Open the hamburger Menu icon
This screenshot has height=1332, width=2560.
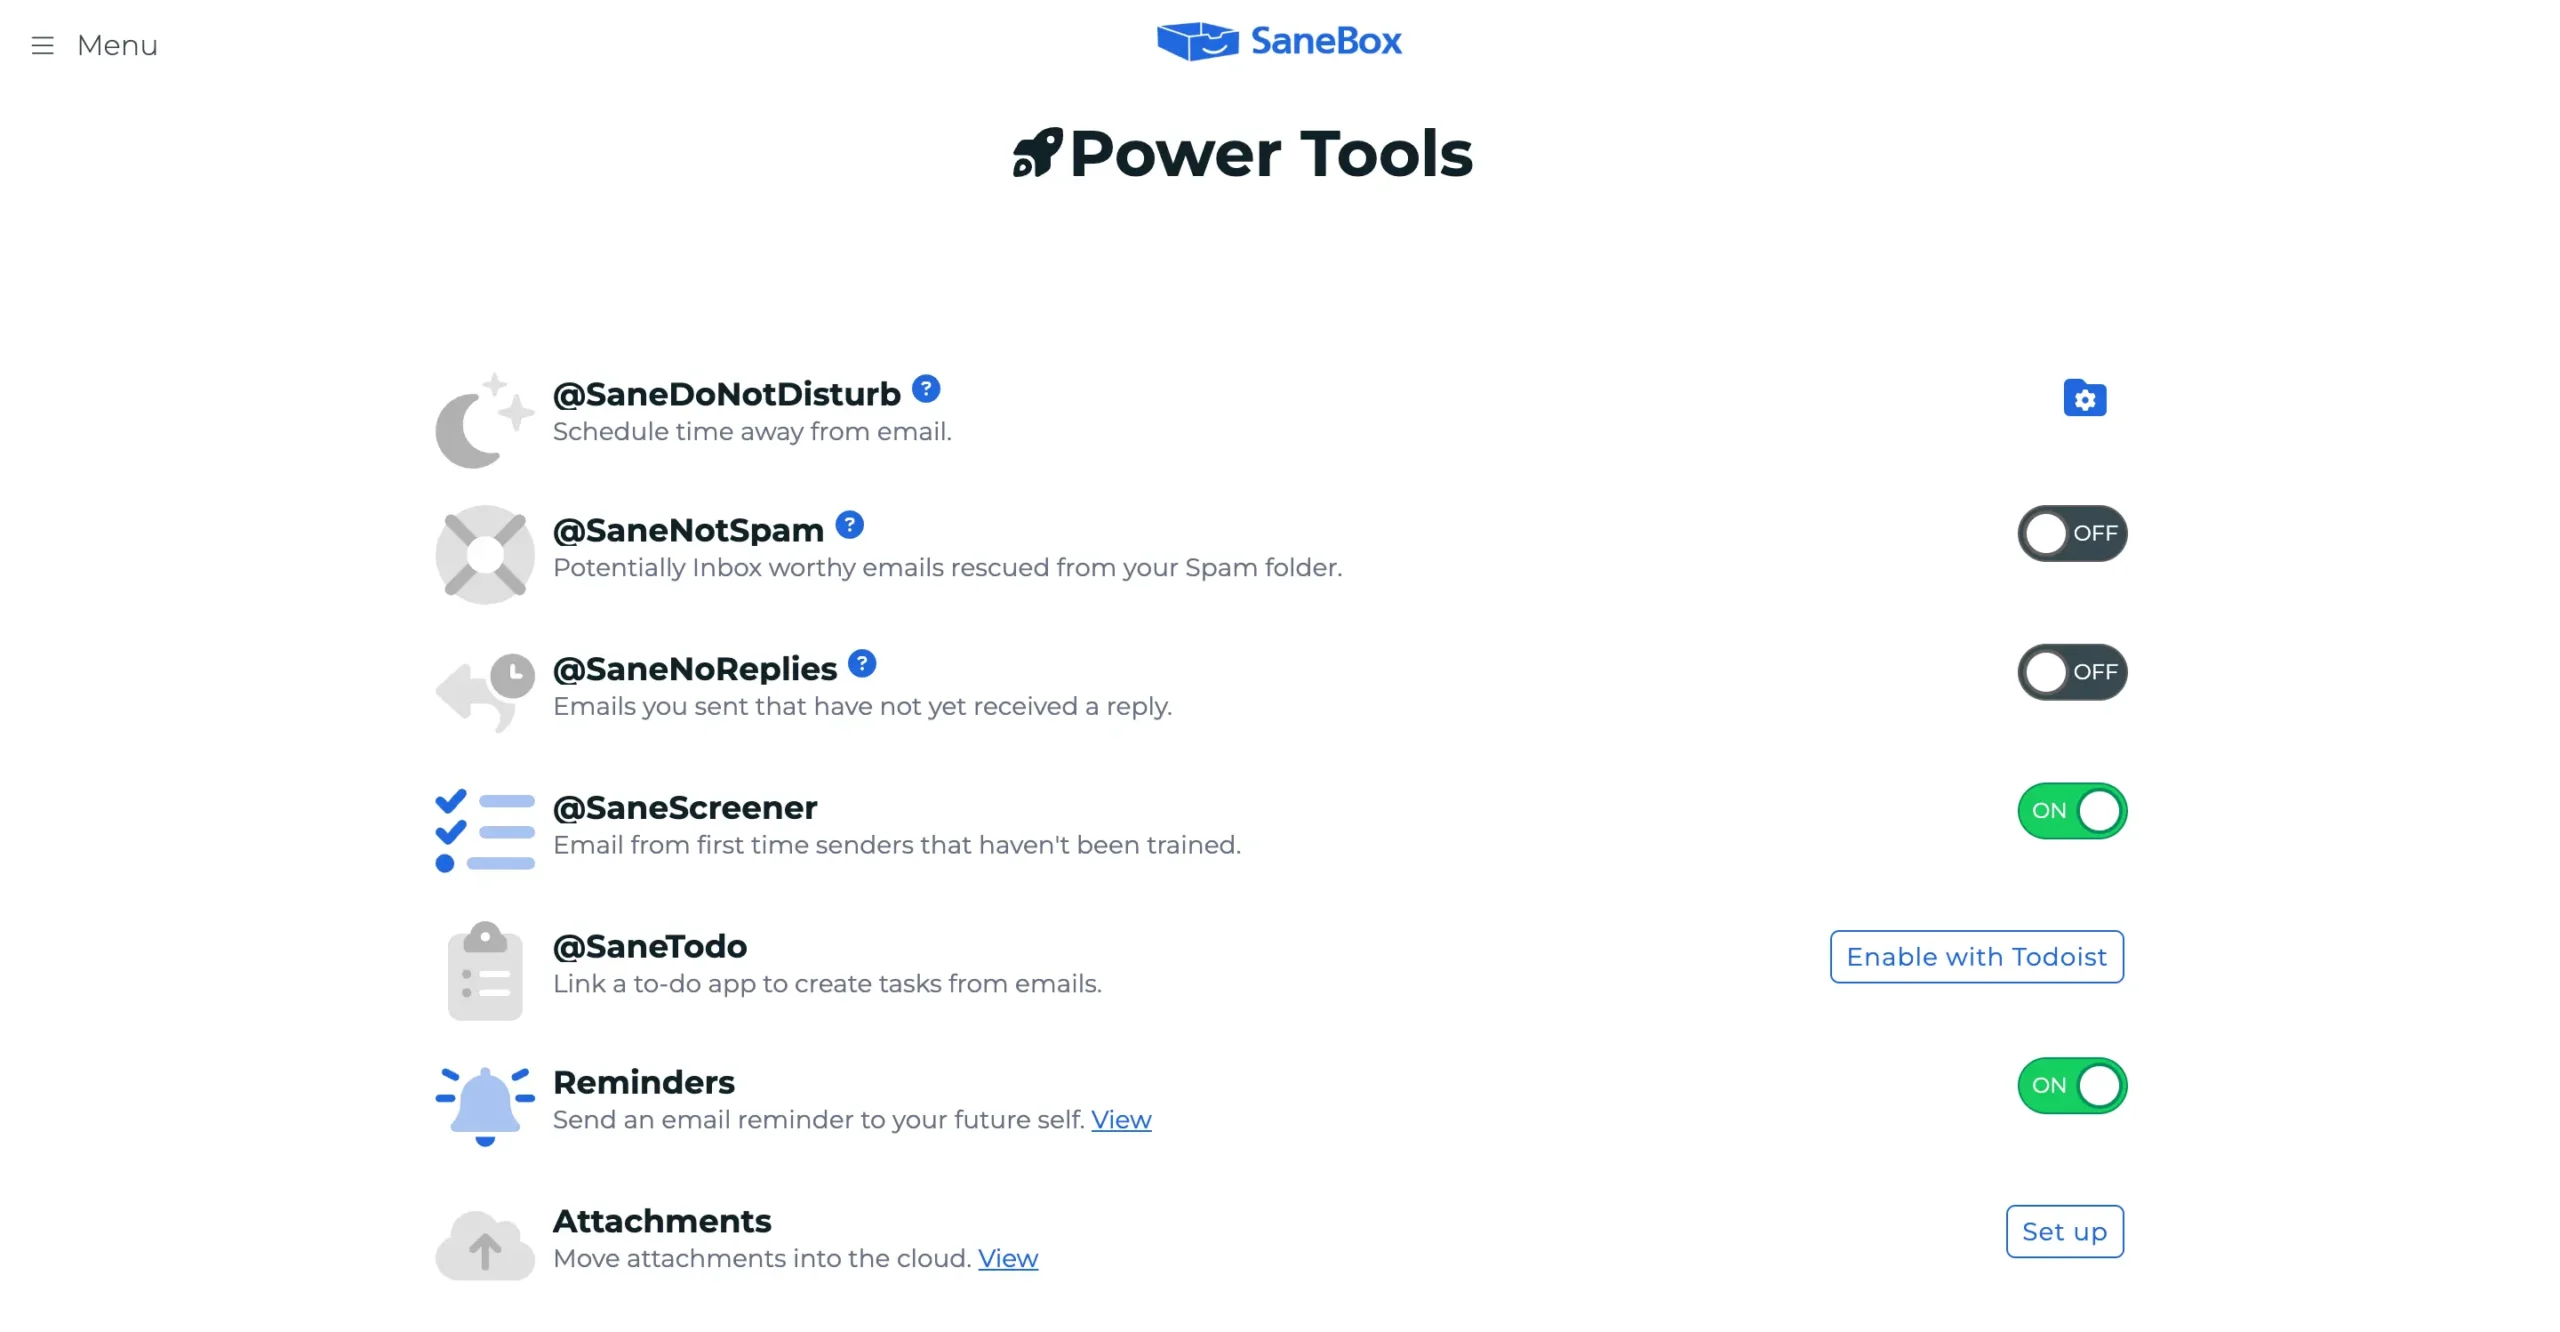(x=42, y=46)
